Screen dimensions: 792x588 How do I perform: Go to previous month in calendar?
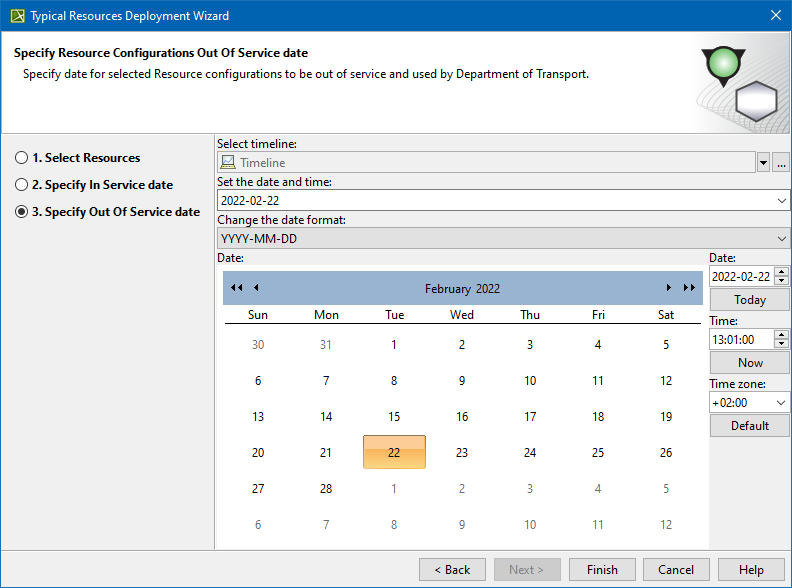click(x=256, y=288)
